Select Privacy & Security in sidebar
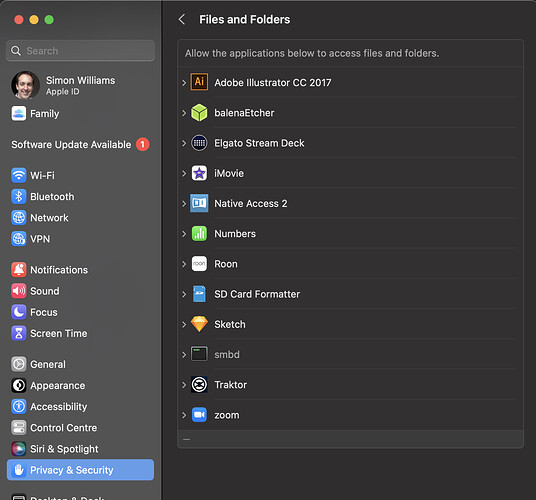 [x=80, y=470]
